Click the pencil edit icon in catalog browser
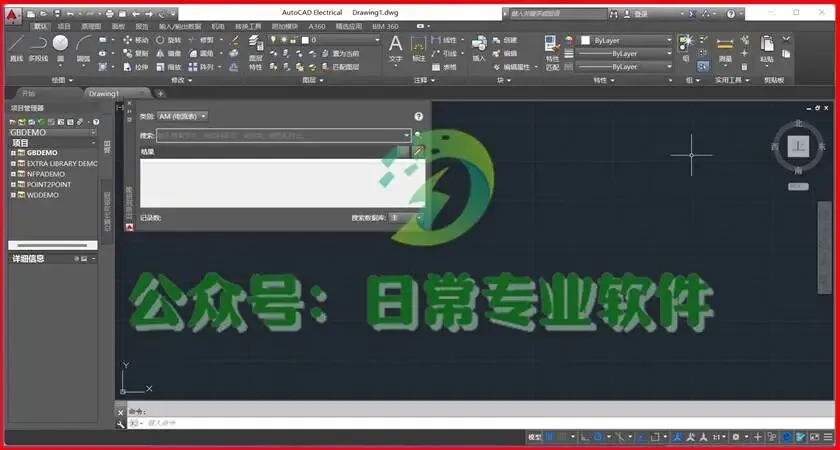The height and width of the screenshot is (450, 840). tap(418, 151)
